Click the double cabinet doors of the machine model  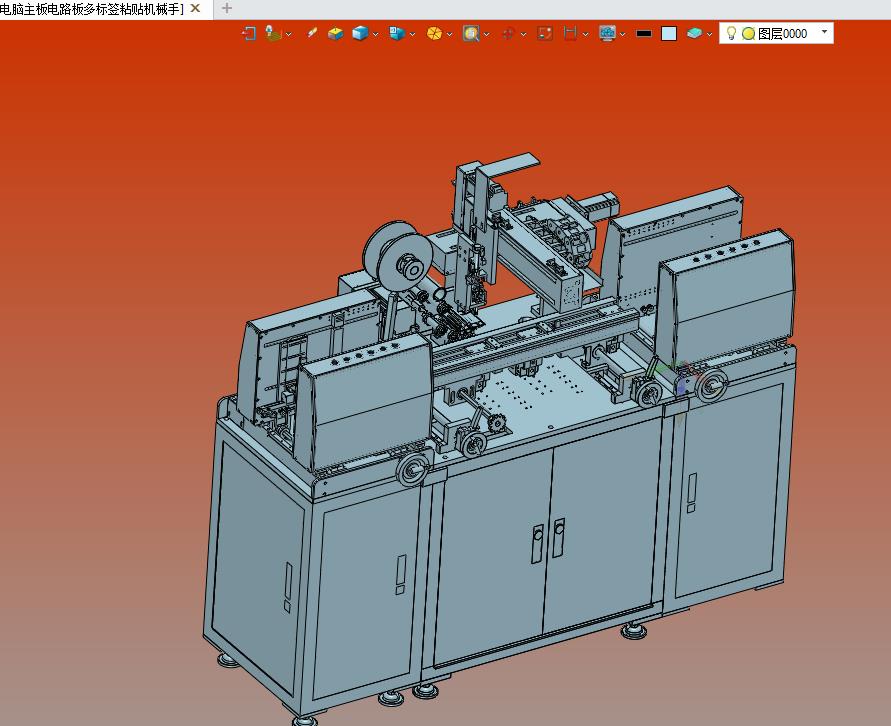point(548,545)
